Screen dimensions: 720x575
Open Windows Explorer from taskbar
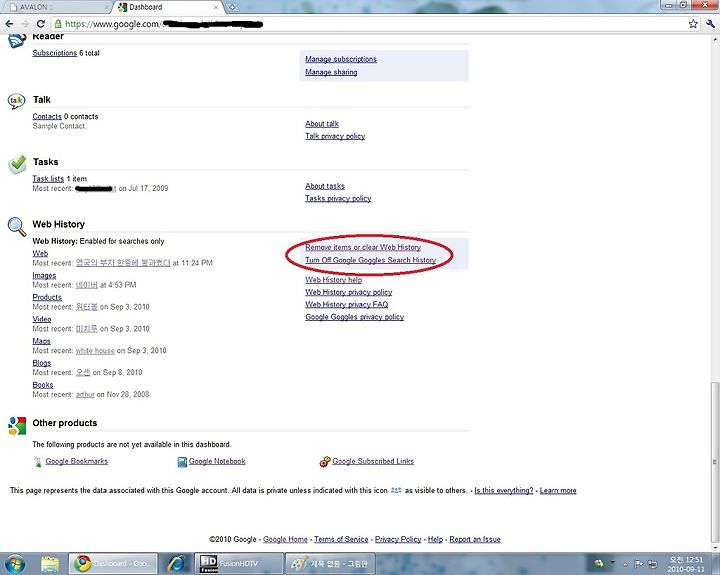tap(50, 564)
